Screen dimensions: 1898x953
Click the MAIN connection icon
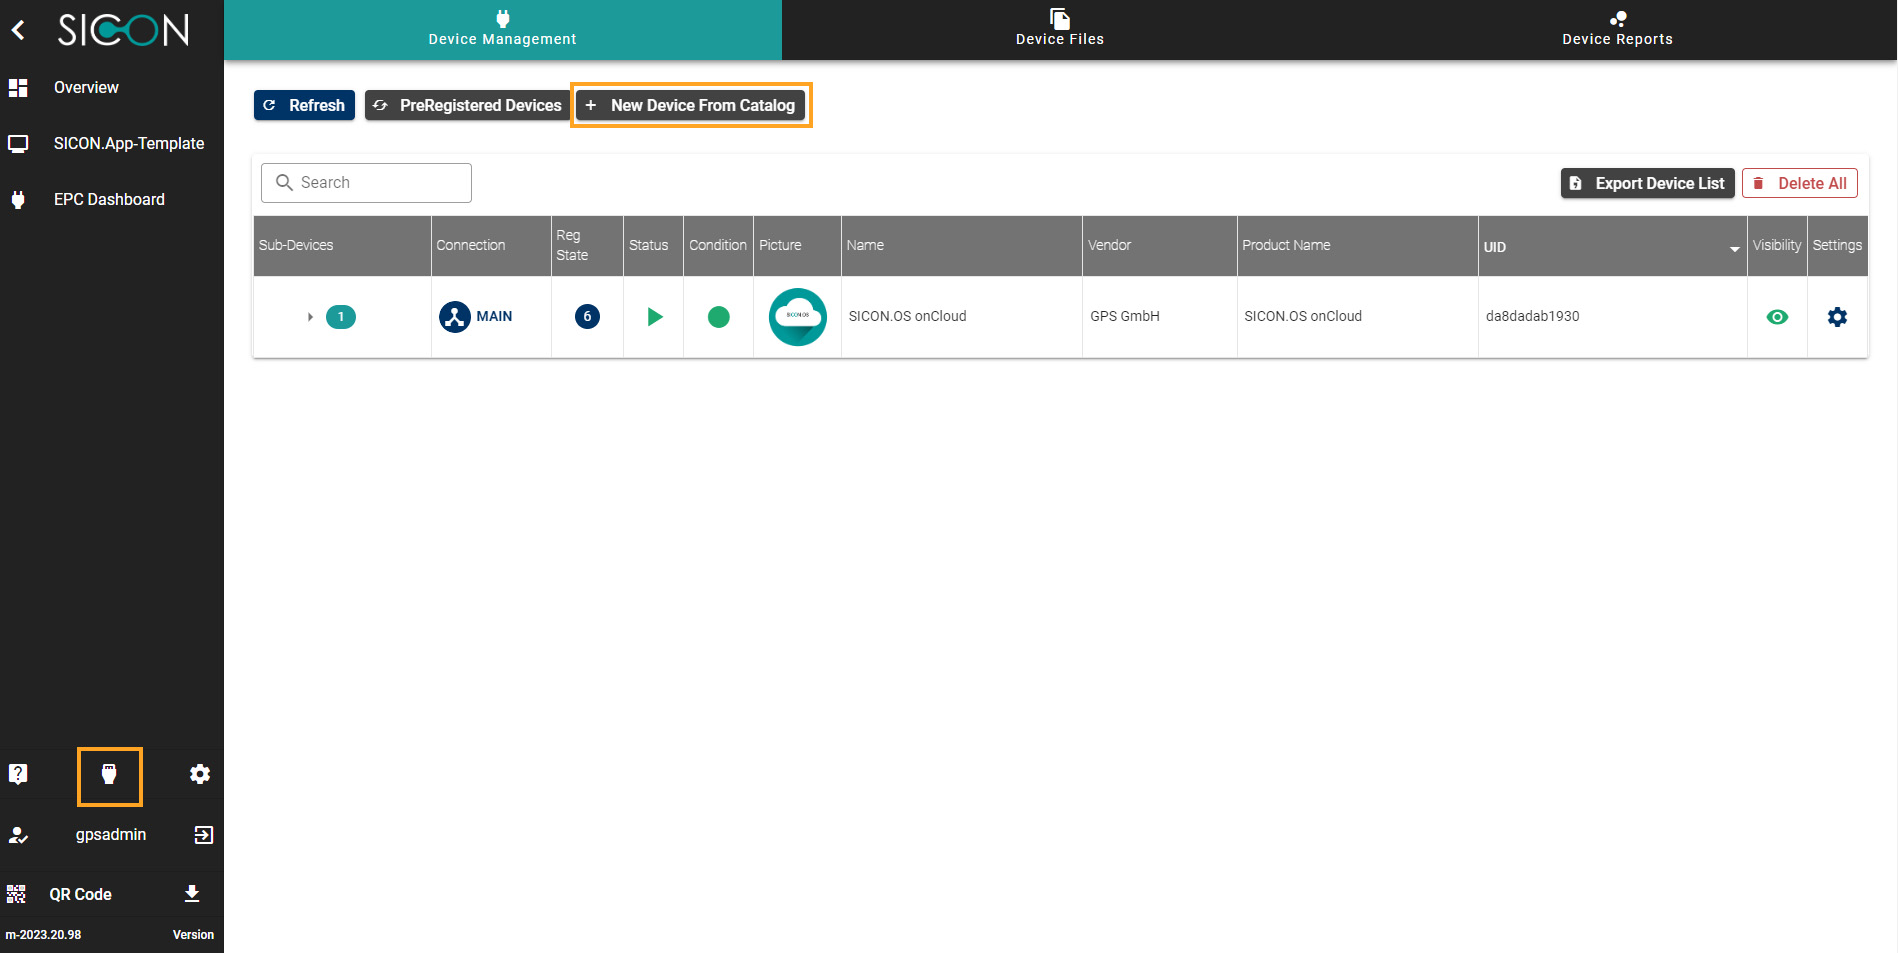click(455, 317)
